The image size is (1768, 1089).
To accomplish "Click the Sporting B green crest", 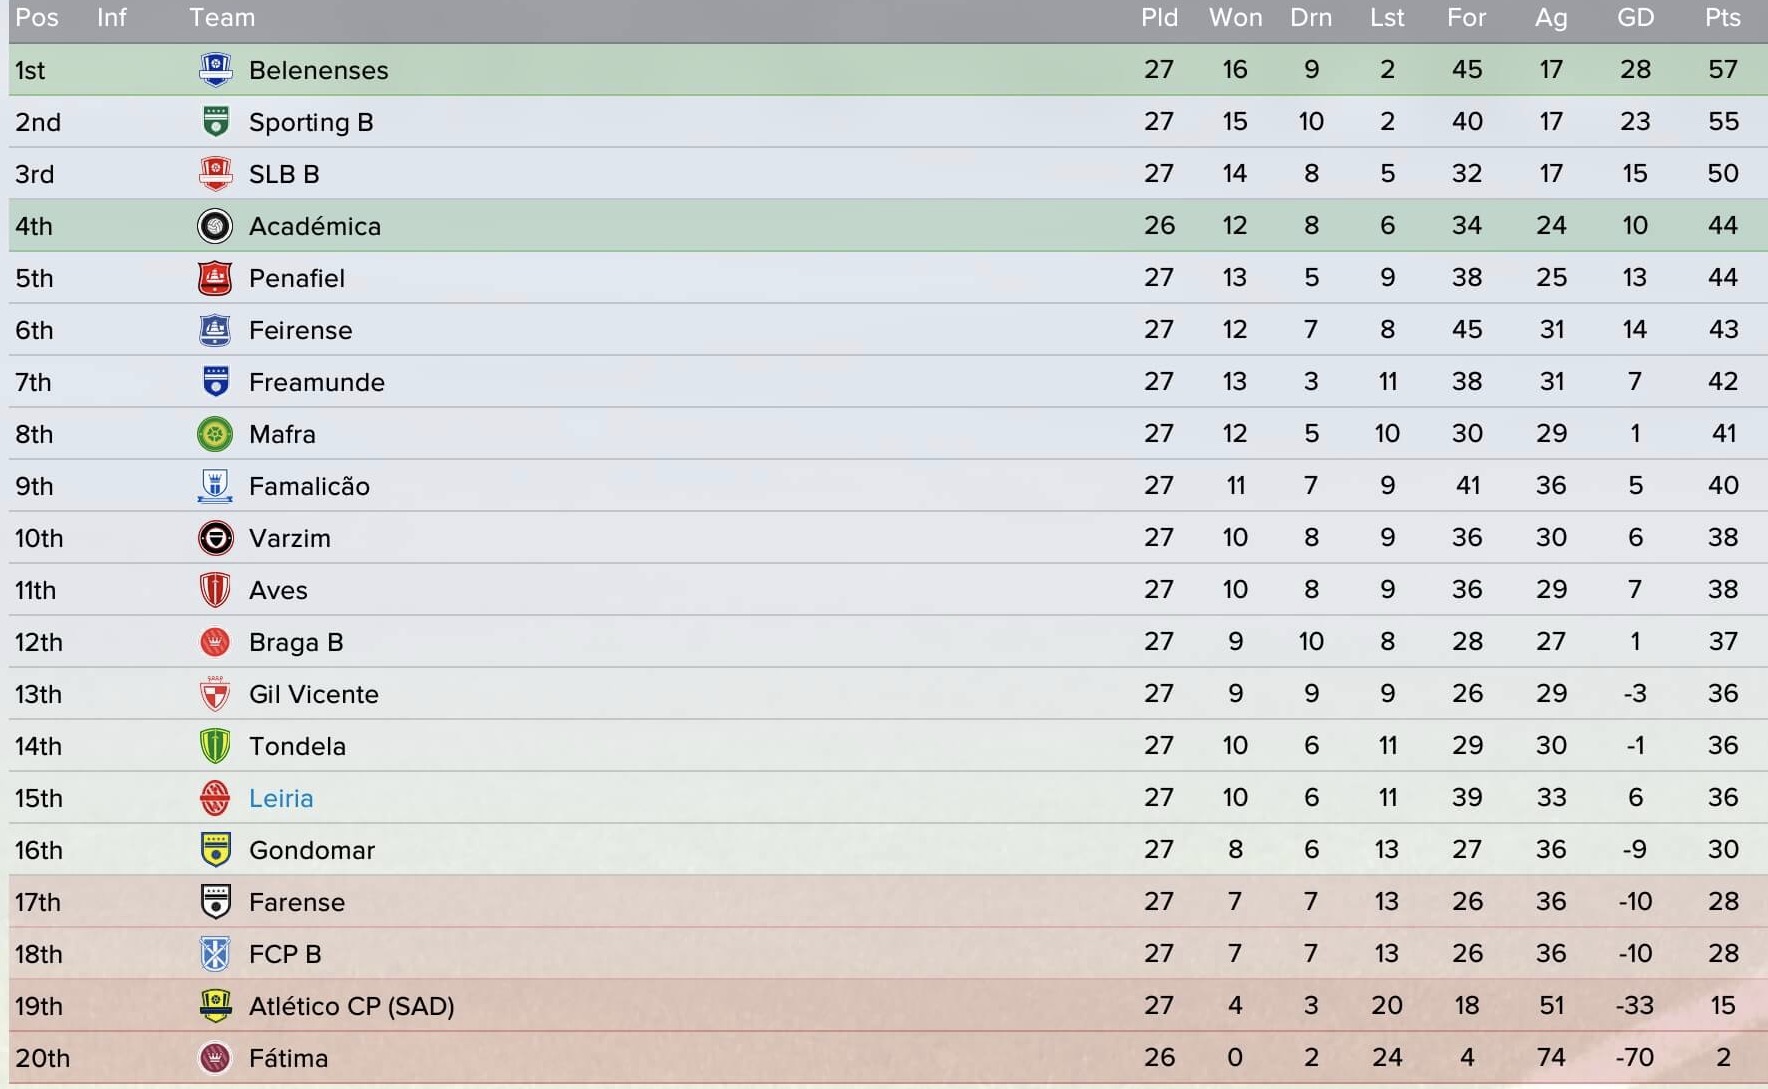I will coord(215,122).
